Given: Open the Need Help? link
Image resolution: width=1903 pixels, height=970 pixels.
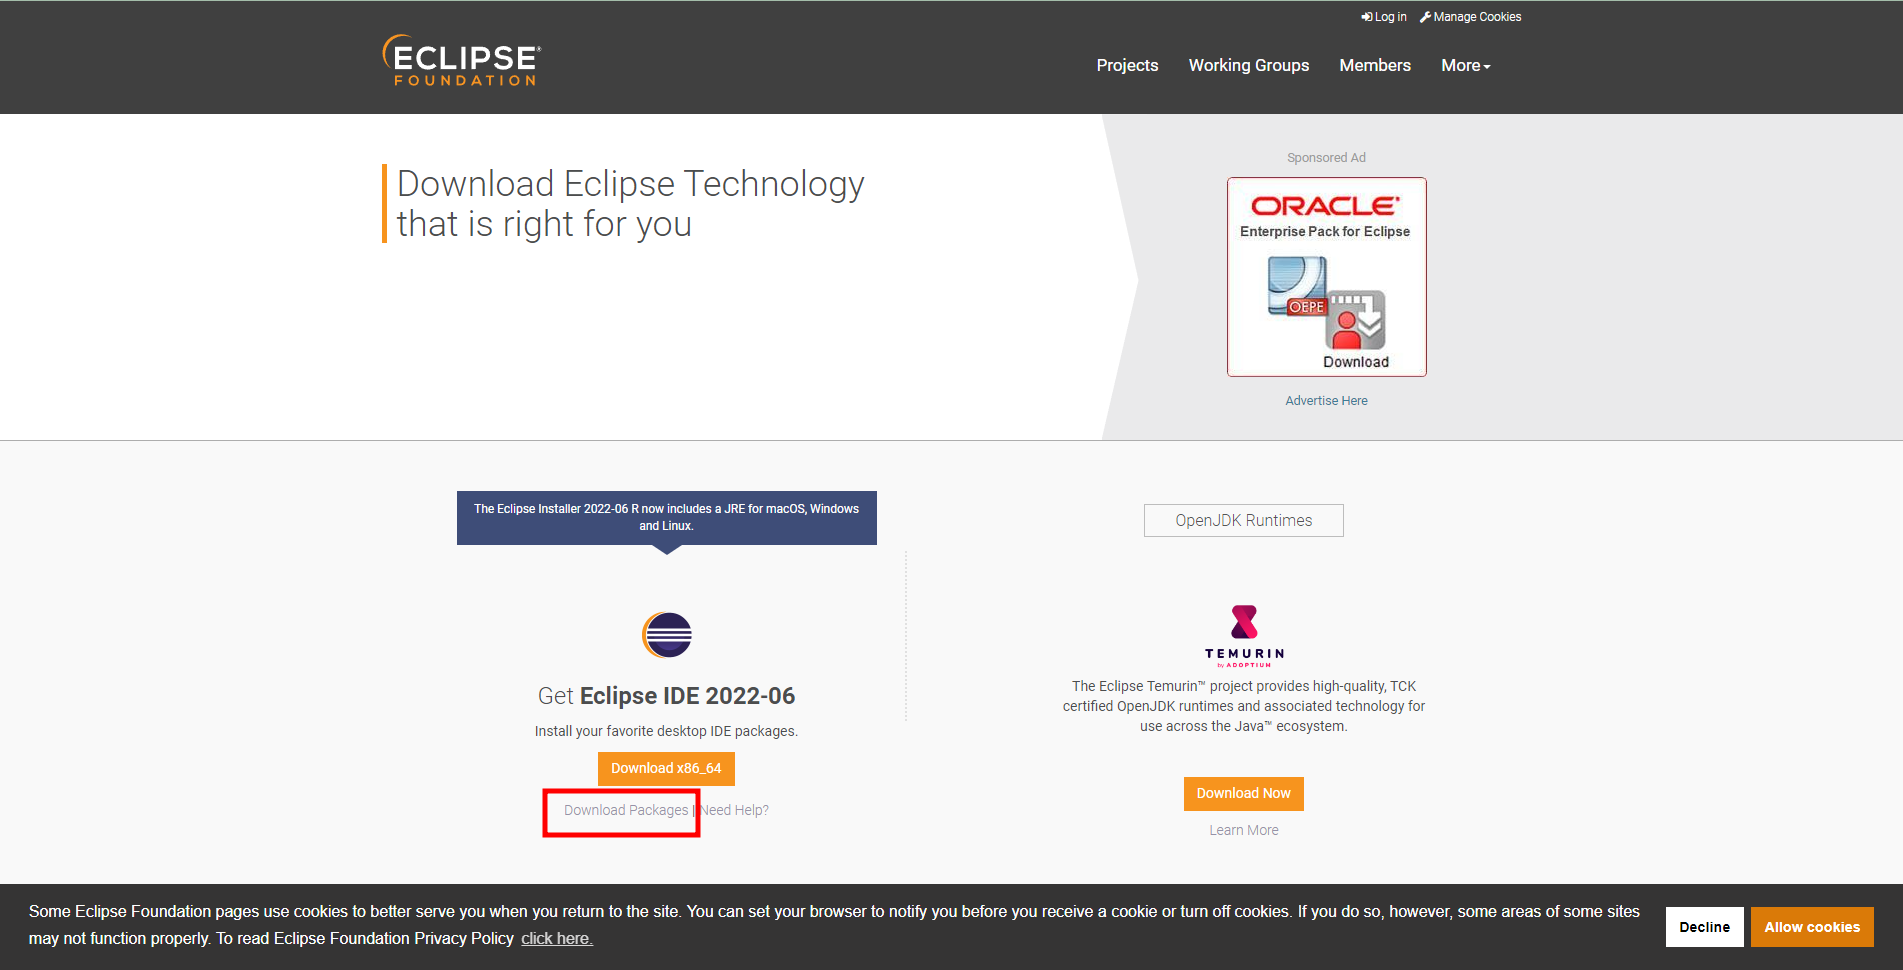Looking at the screenshot, I should (734, 810).
